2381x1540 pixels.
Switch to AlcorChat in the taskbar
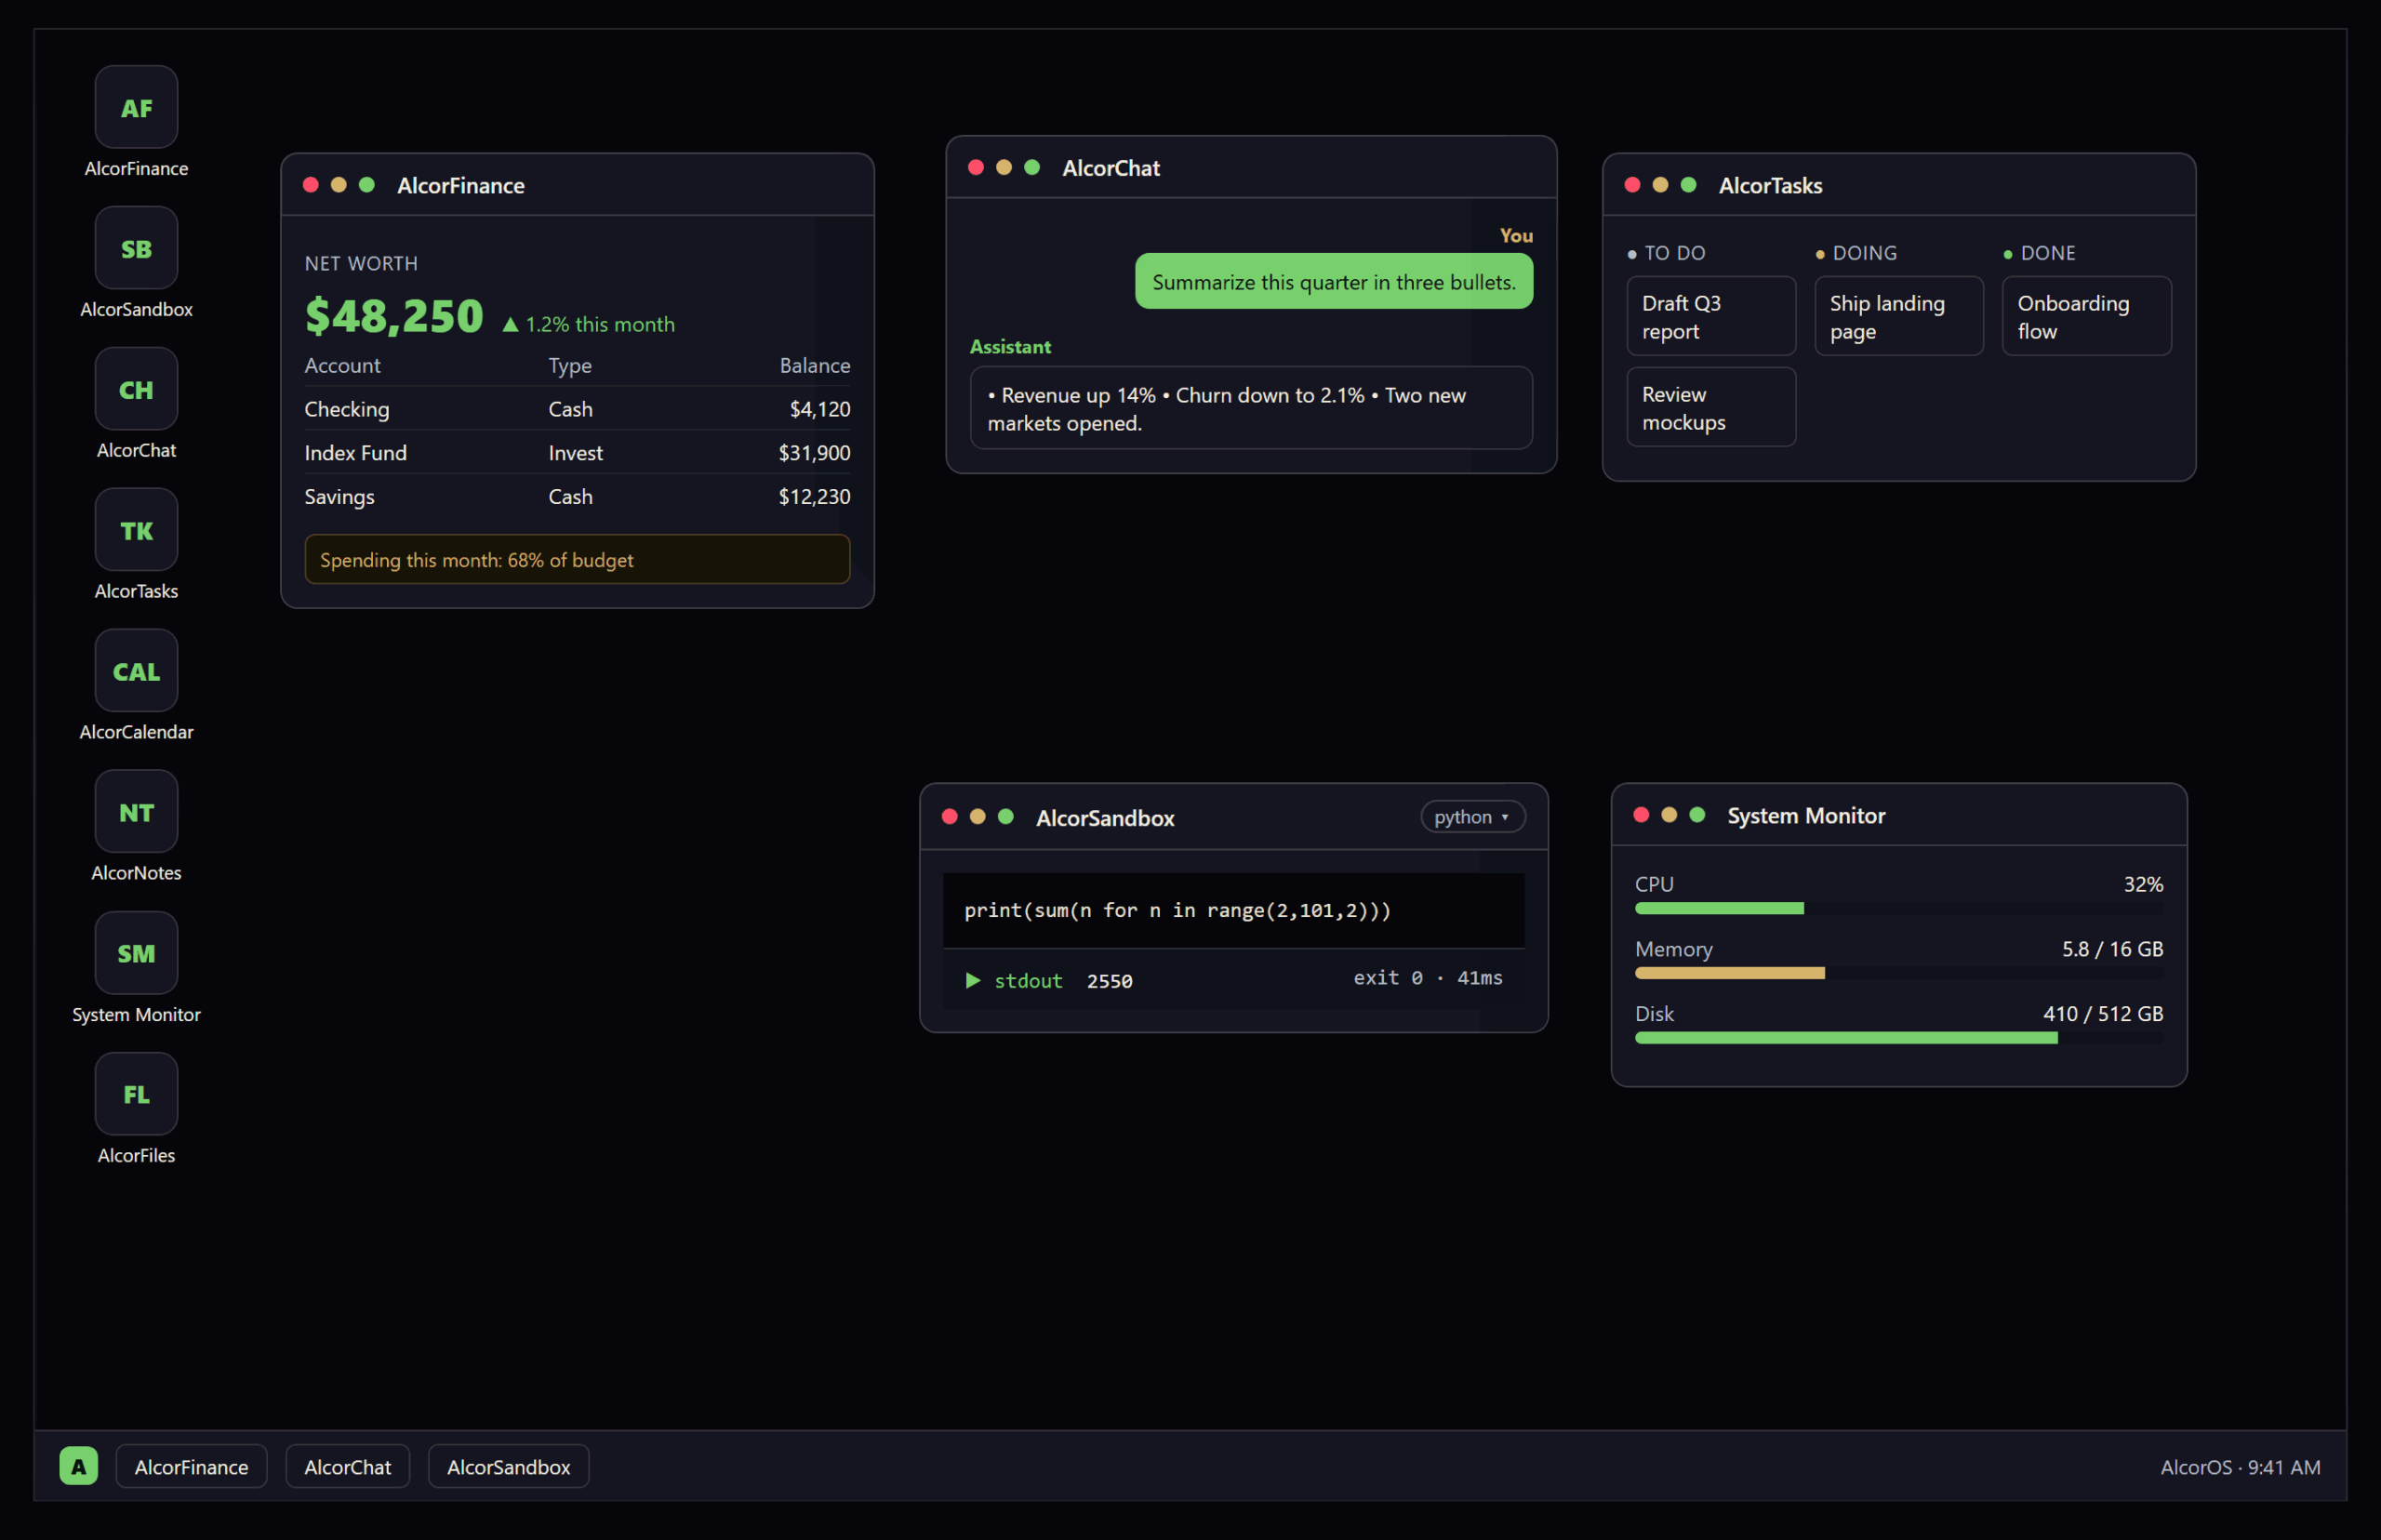[347, 1466]
